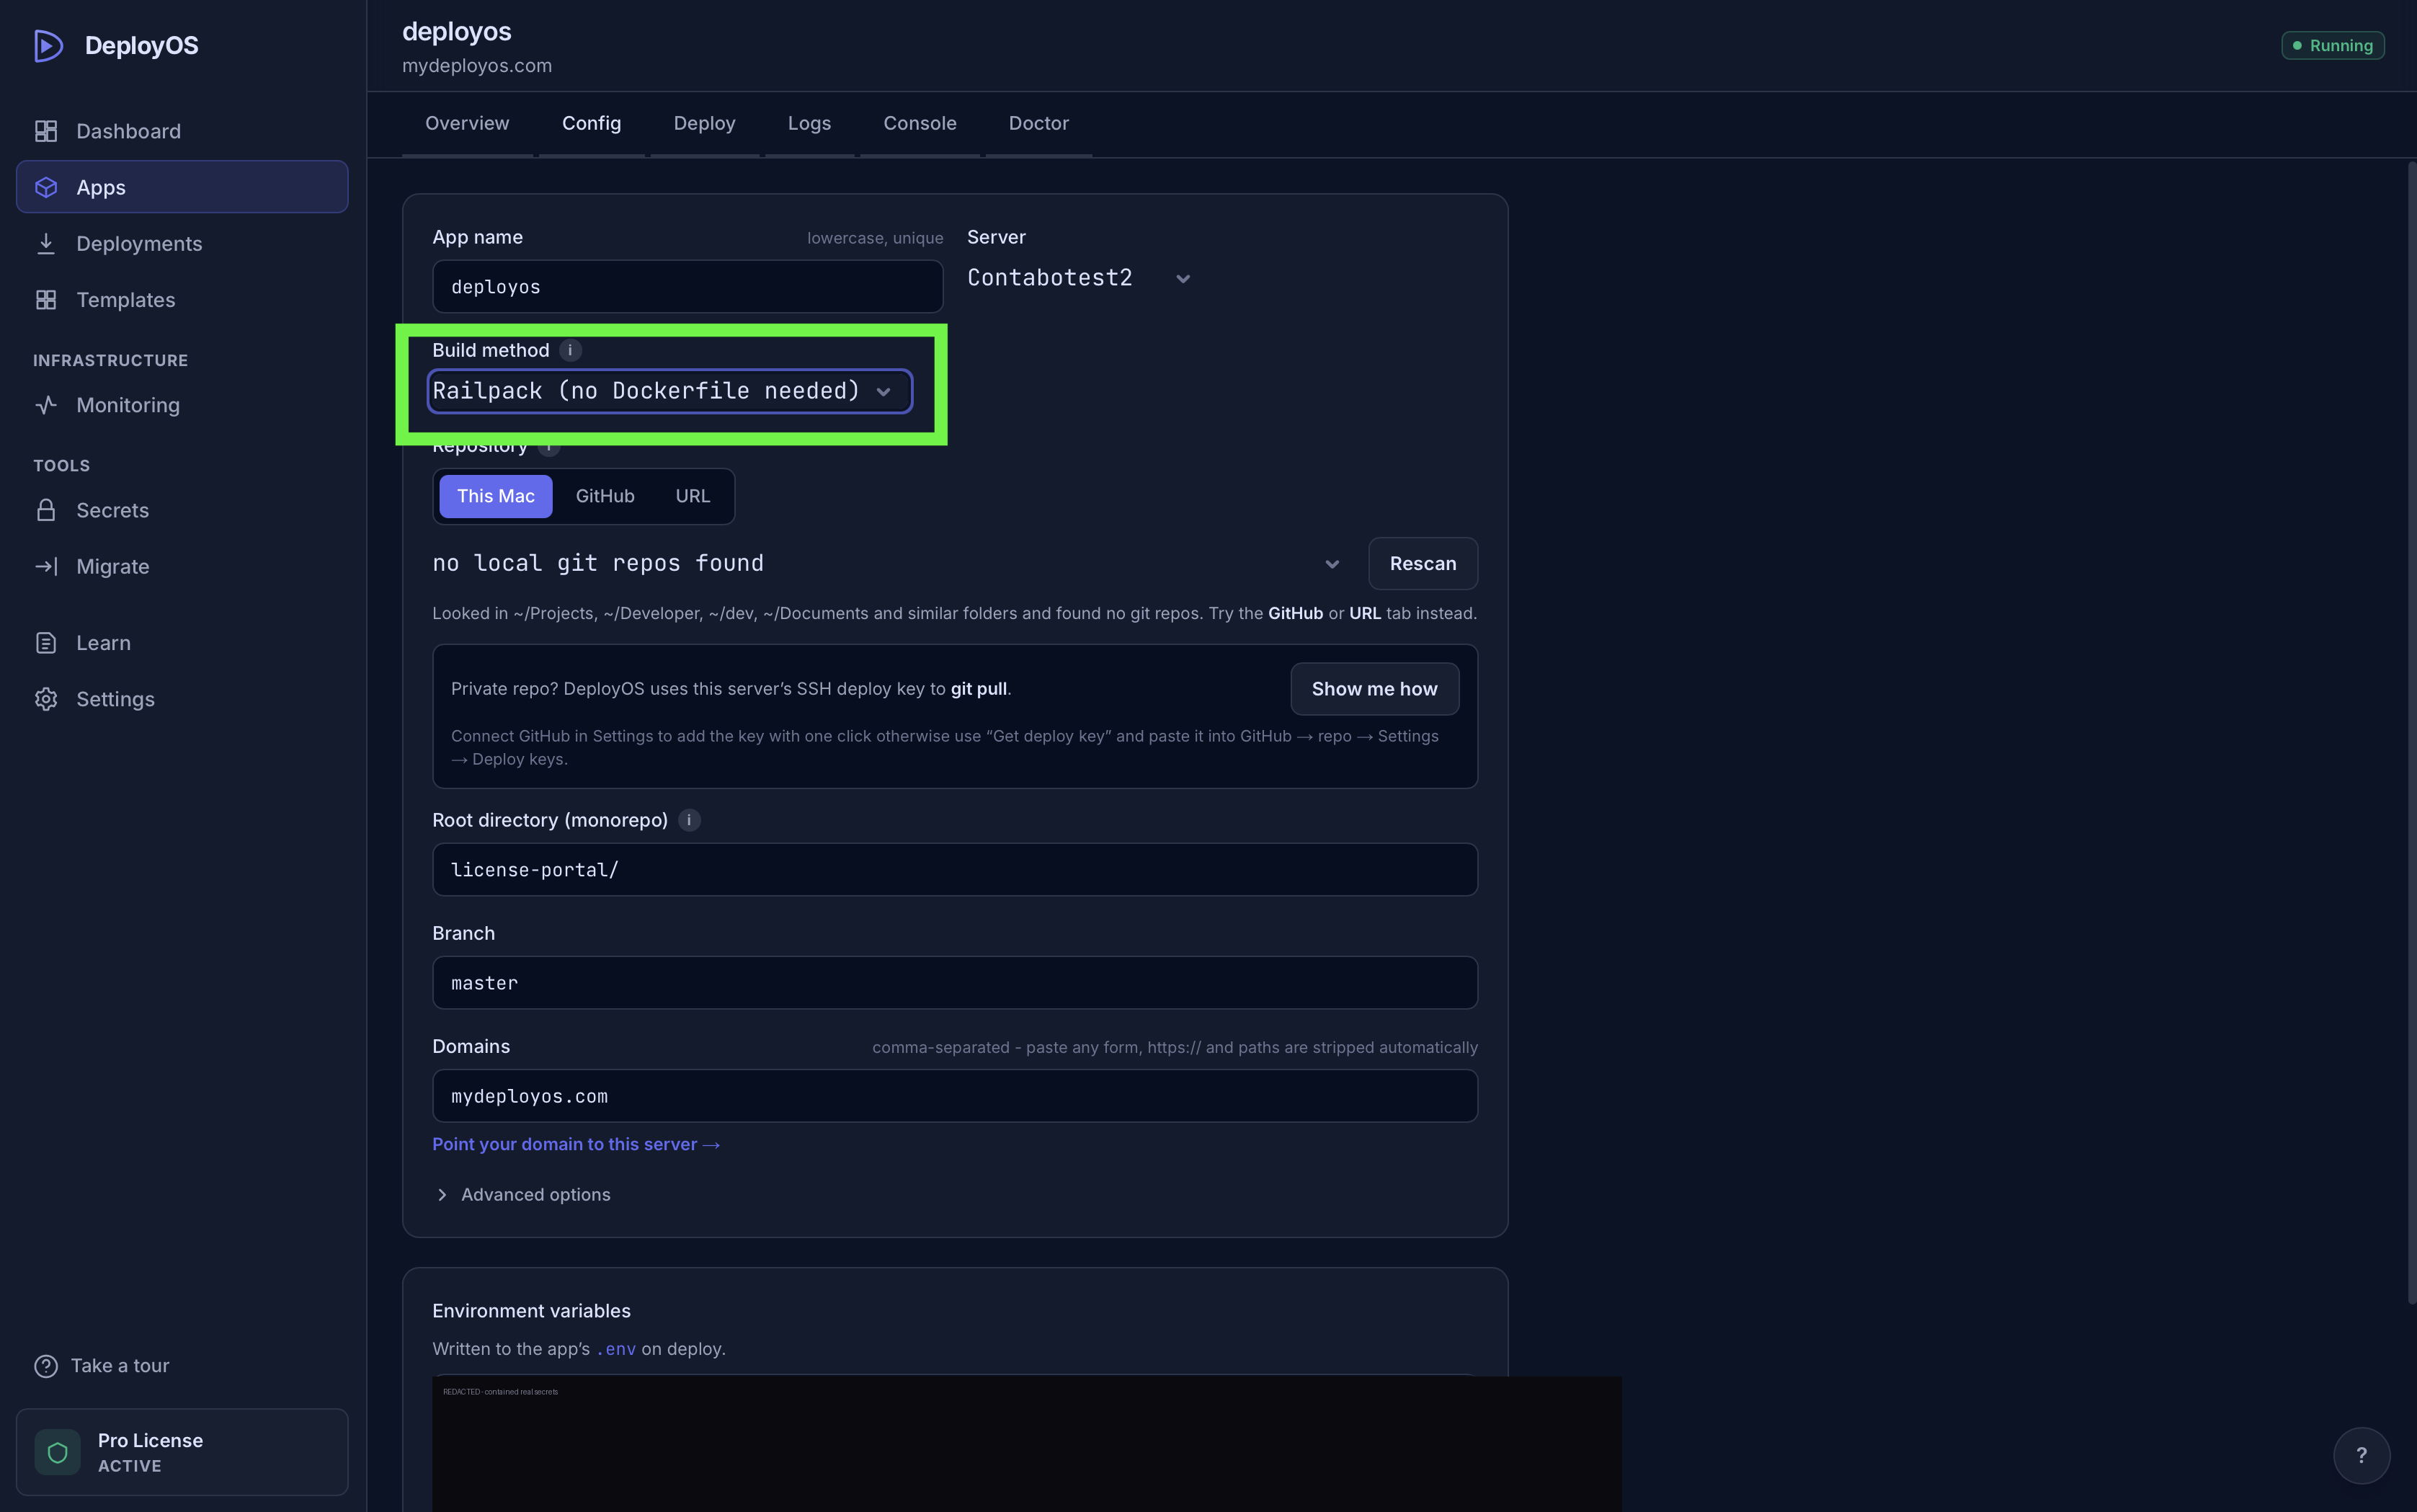This screenshot has height=1512, width=2417.
Task: Switch to the Config tab
Action: 591,123
